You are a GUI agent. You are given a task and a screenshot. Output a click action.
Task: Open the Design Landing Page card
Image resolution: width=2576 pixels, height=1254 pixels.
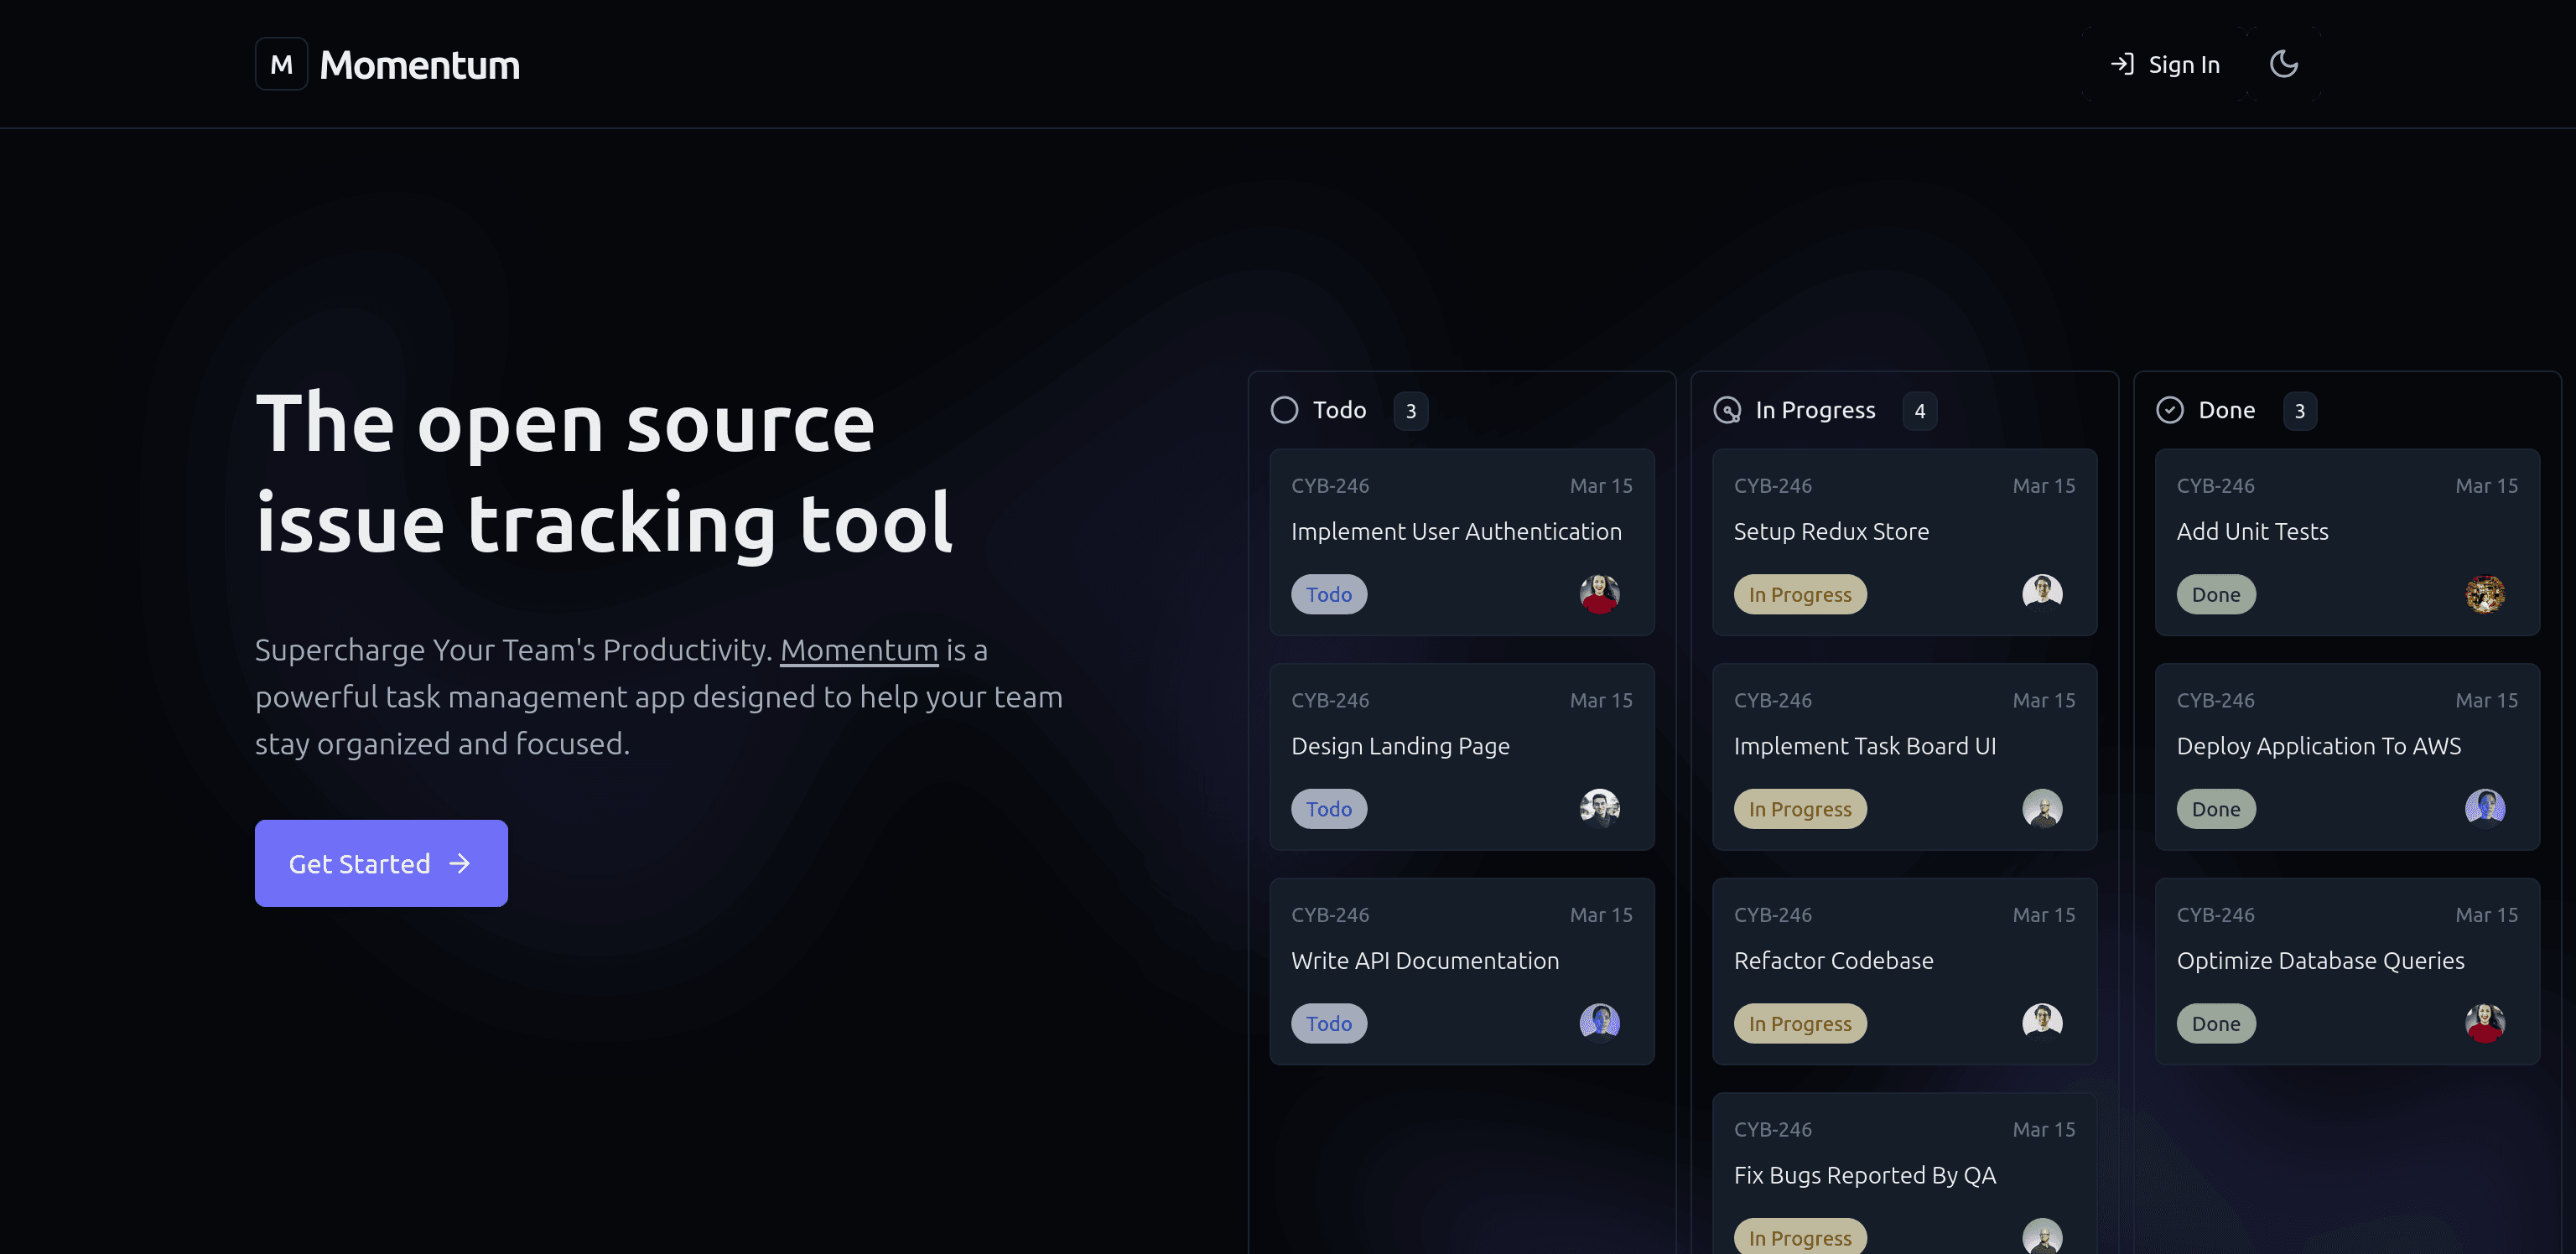click(1462, 757)
